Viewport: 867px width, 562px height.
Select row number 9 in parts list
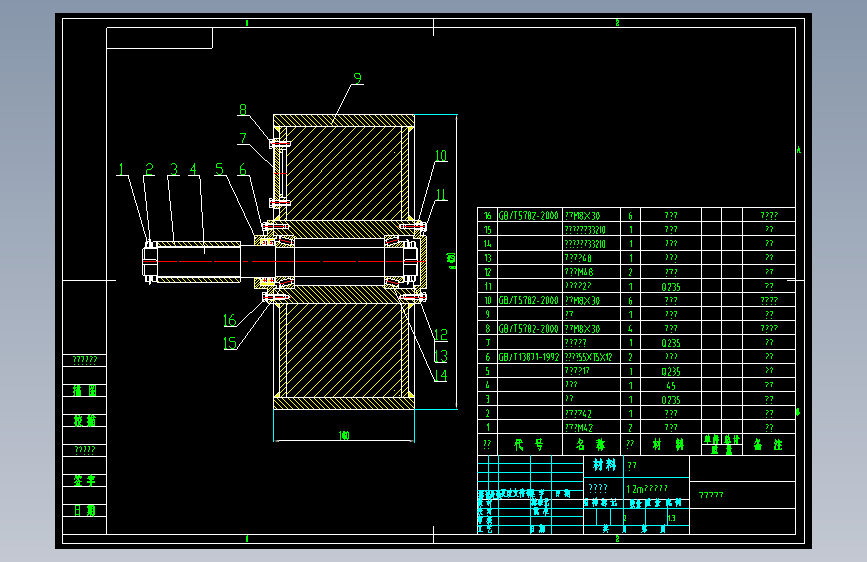(487, 314)
